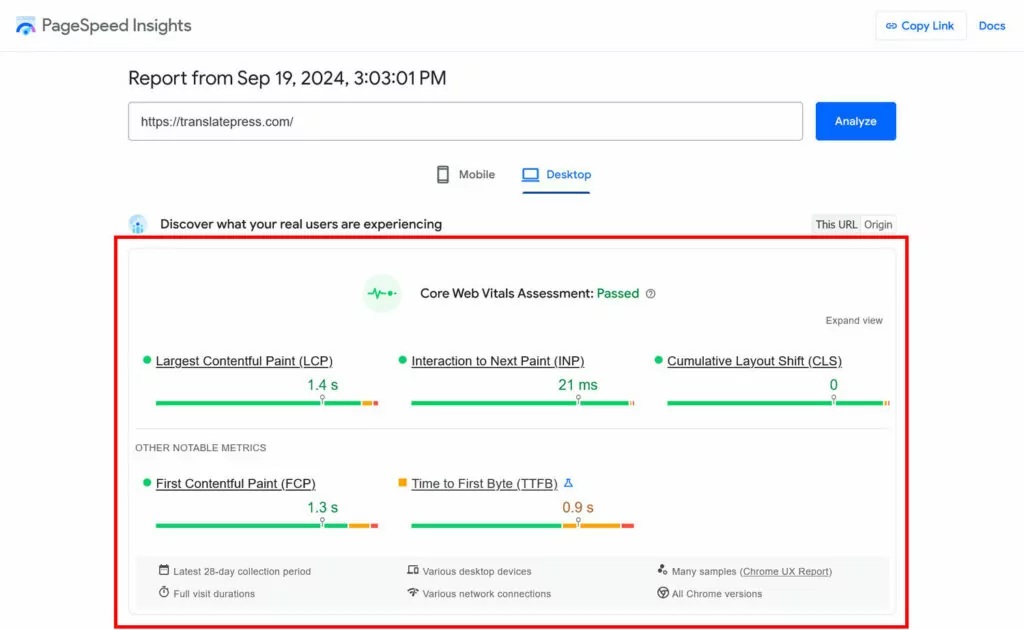1024x630 pixels.
Task: Click the green pulse Core Web Vitals icon
Action: pos(382,293)
